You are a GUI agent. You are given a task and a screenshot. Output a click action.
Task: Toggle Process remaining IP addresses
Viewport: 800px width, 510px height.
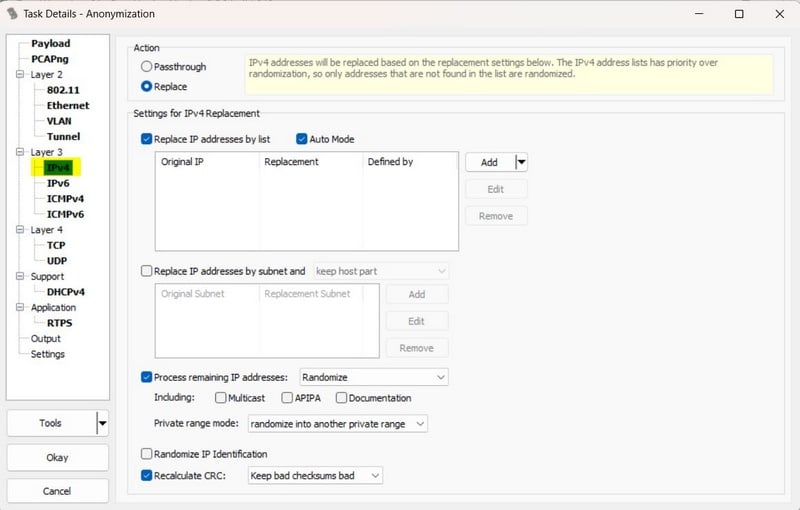click(x=146, y=377)
